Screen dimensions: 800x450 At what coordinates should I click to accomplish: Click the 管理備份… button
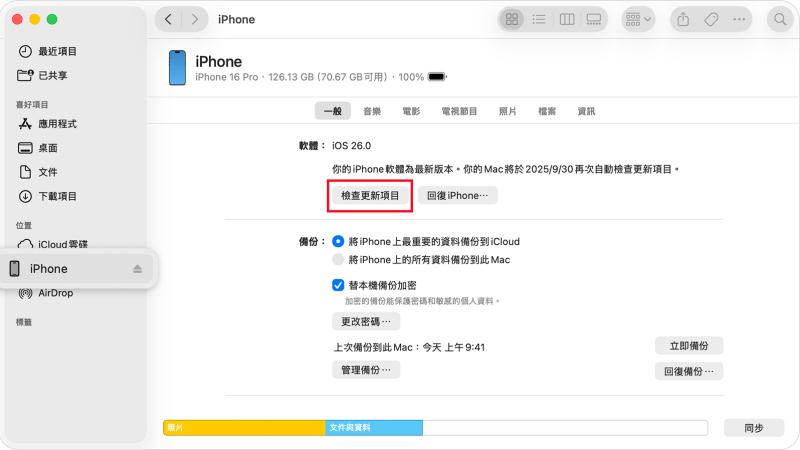(x=366, y=370)
